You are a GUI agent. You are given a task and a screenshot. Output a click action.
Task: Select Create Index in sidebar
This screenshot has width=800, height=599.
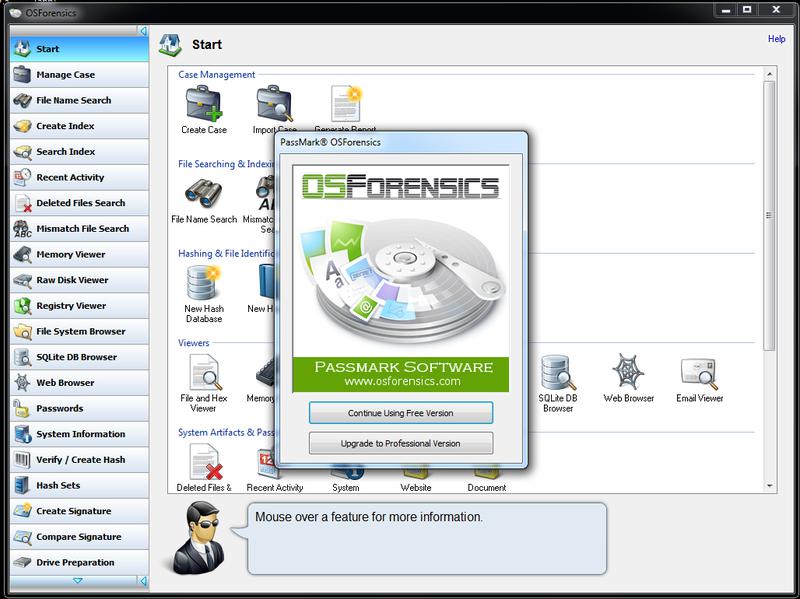[80, 126]
